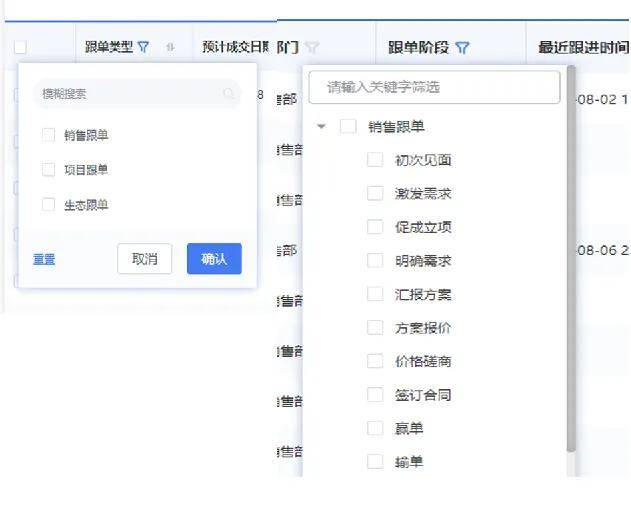Open the 跟单阶段 filter funnel icon
Screen dimensions: 631x505
coord(462,47)
